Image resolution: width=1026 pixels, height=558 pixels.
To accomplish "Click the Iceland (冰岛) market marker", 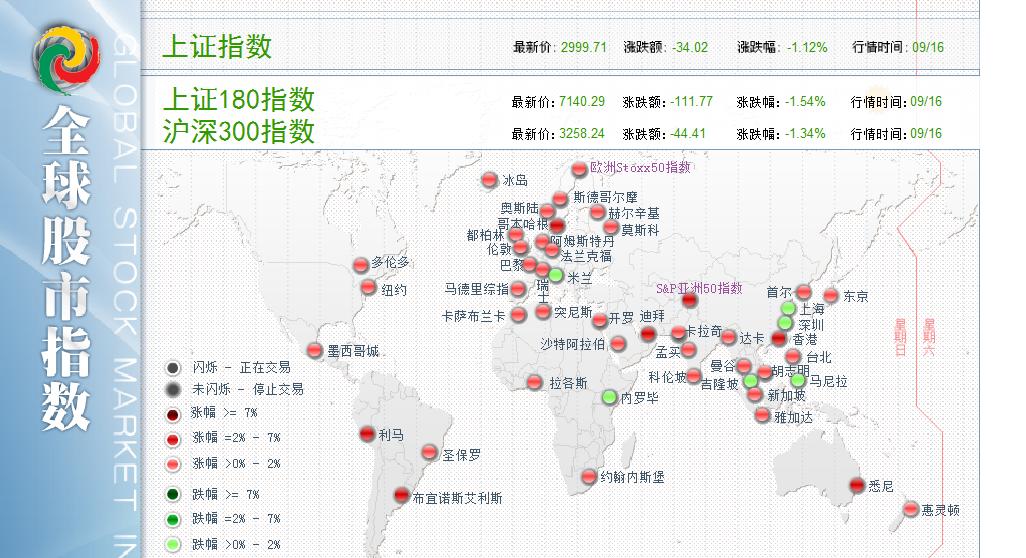I will tap(489, 180).
